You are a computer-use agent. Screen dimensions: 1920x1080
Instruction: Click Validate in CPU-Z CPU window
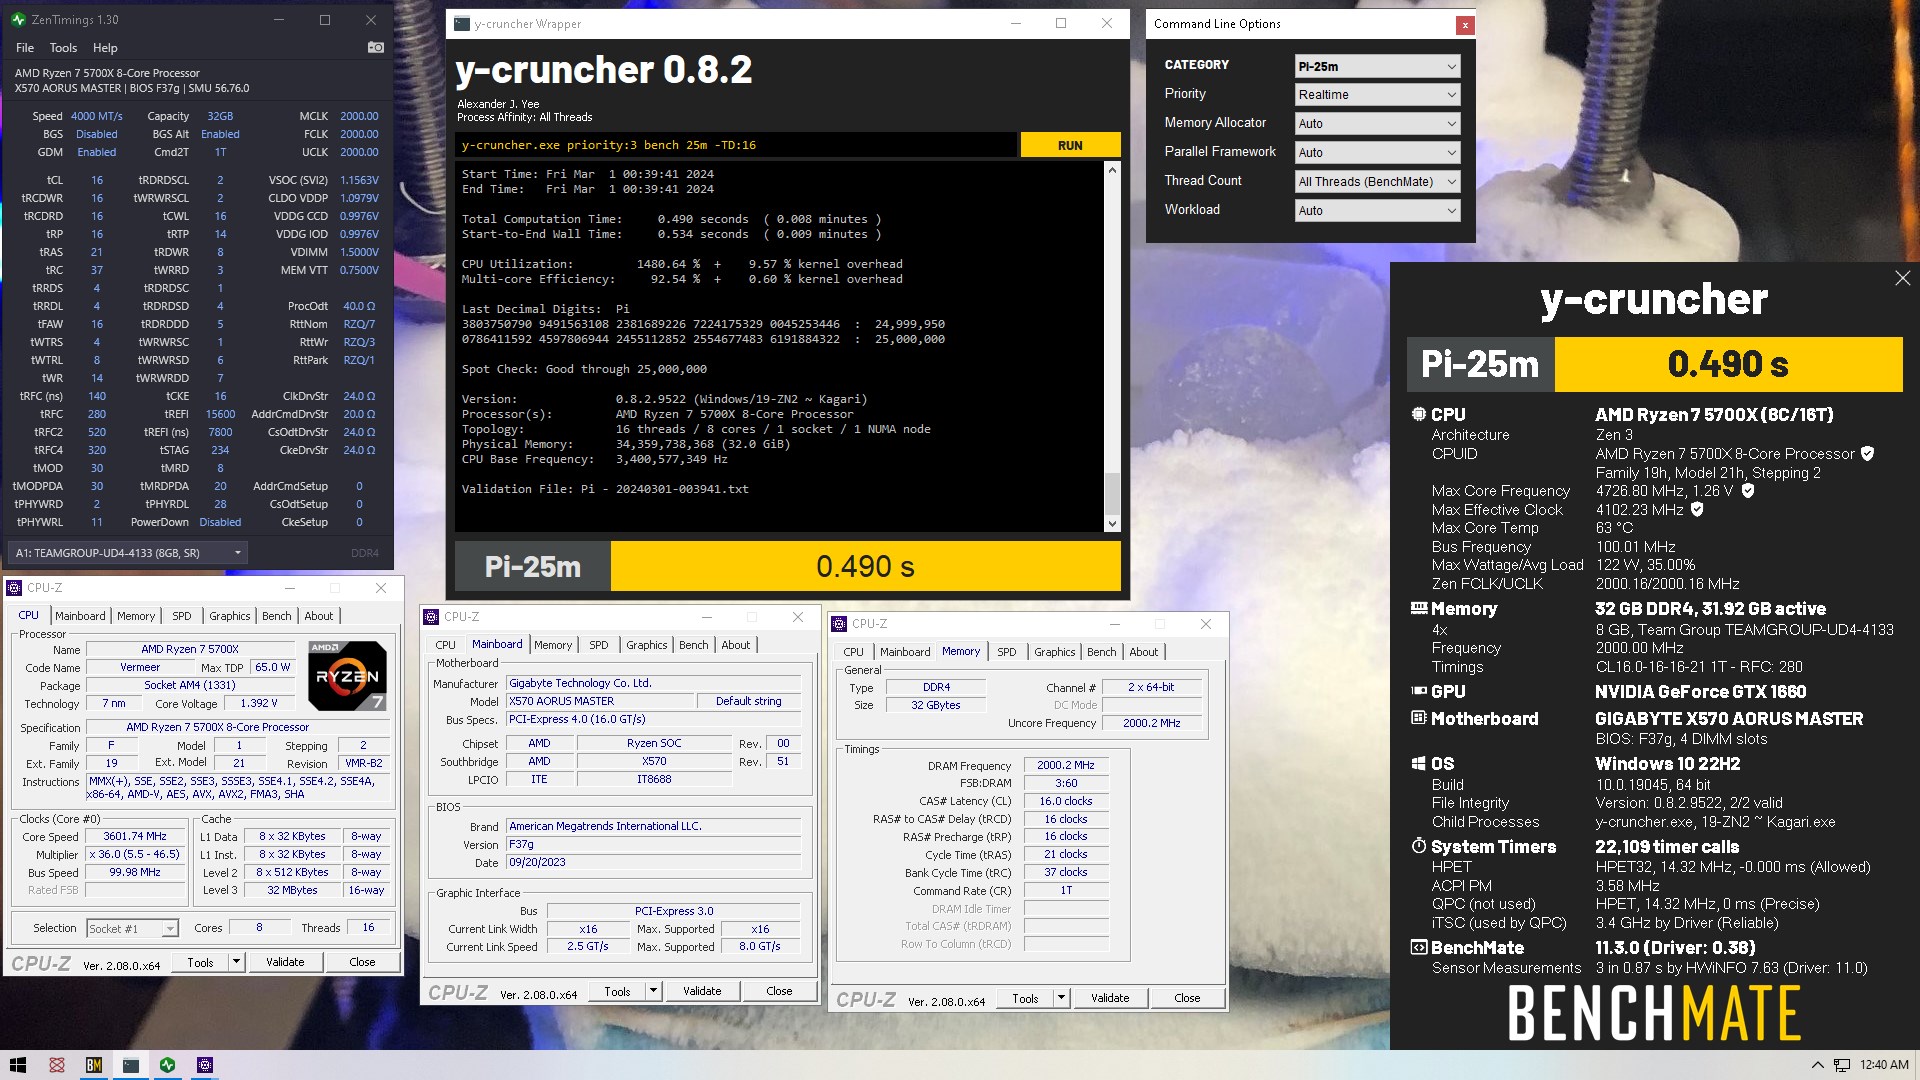(285, 962)
